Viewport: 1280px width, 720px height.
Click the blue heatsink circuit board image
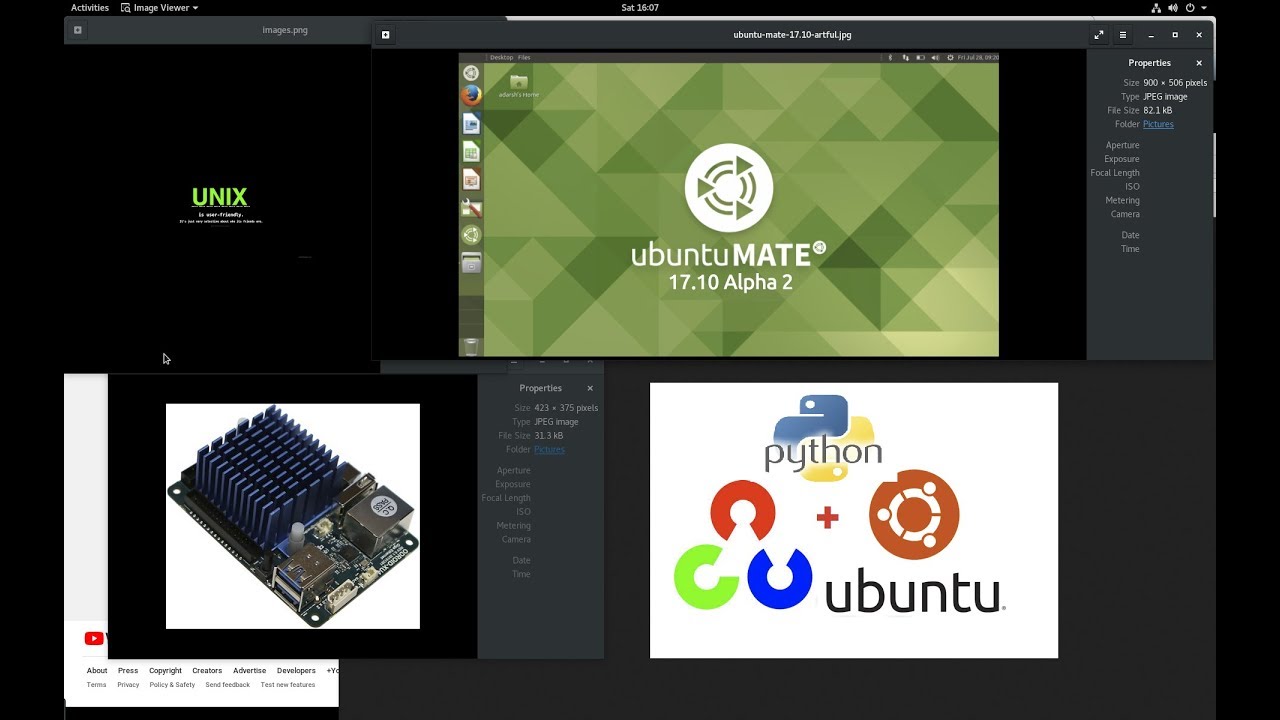click(293, 516)
